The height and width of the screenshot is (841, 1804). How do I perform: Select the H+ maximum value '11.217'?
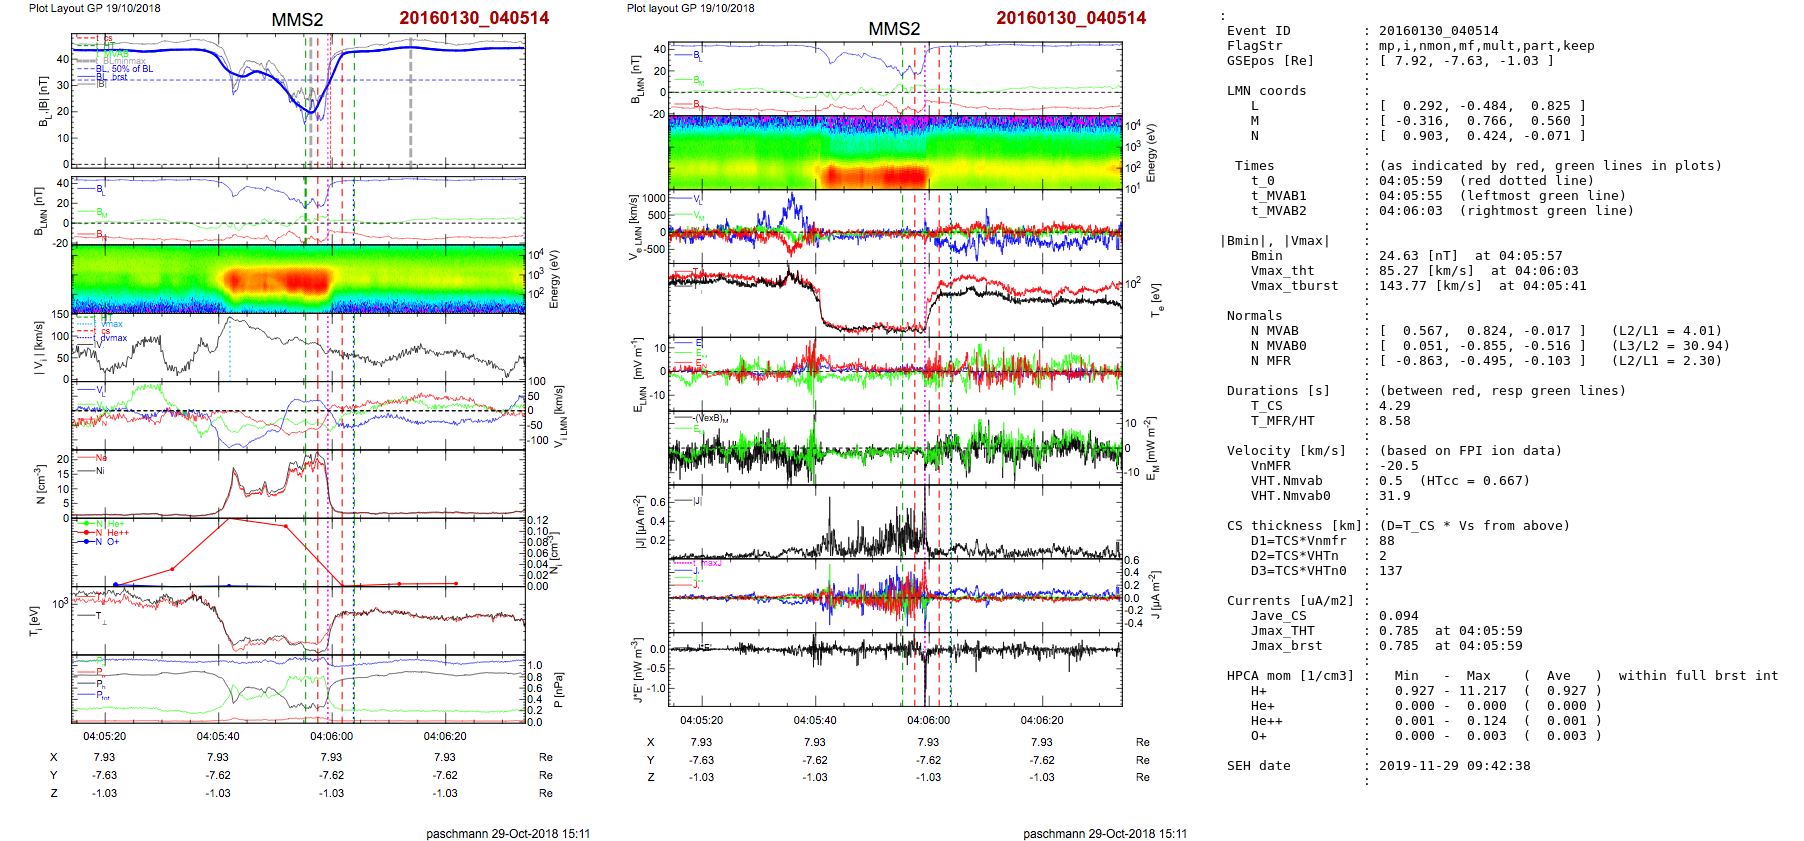1482,691
